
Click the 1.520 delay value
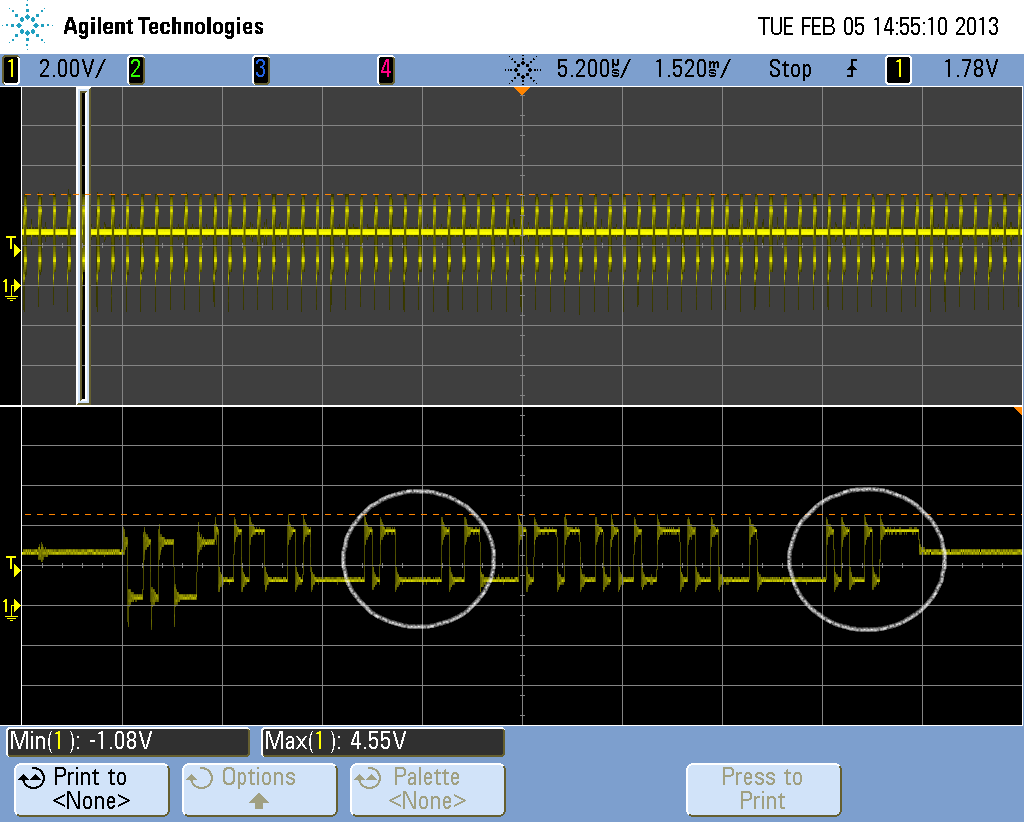(x=692, y=69)
